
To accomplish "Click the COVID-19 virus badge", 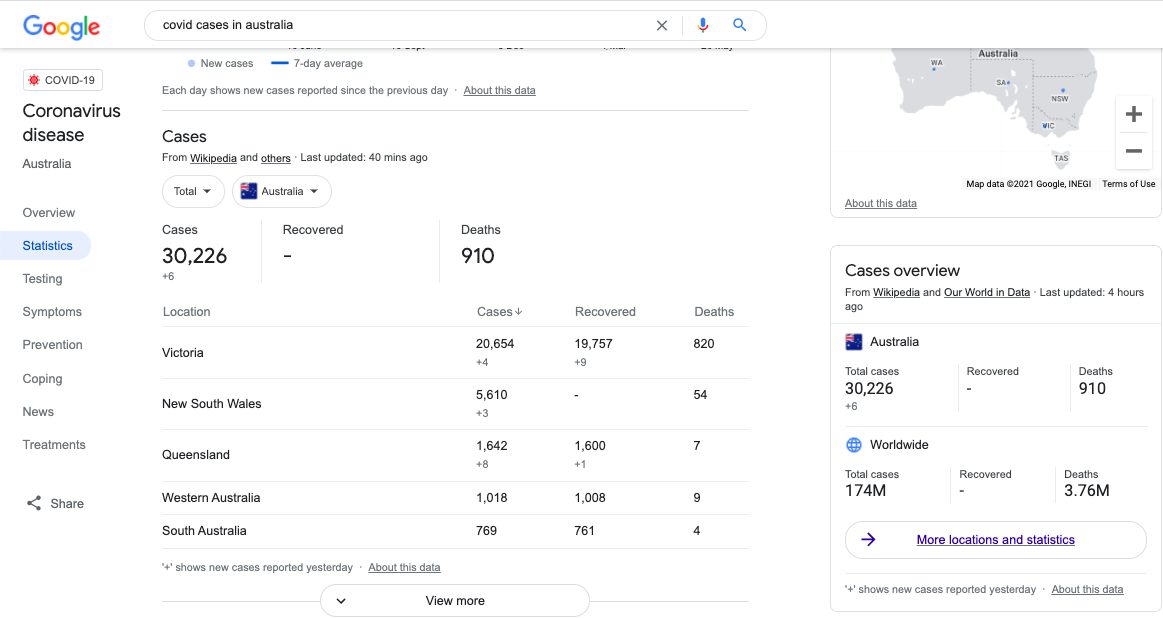I will coord(63,80).
